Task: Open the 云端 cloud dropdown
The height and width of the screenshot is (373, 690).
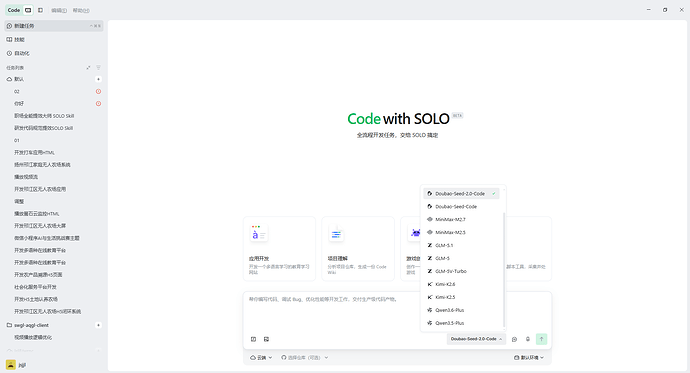Action: pos(261,358)
